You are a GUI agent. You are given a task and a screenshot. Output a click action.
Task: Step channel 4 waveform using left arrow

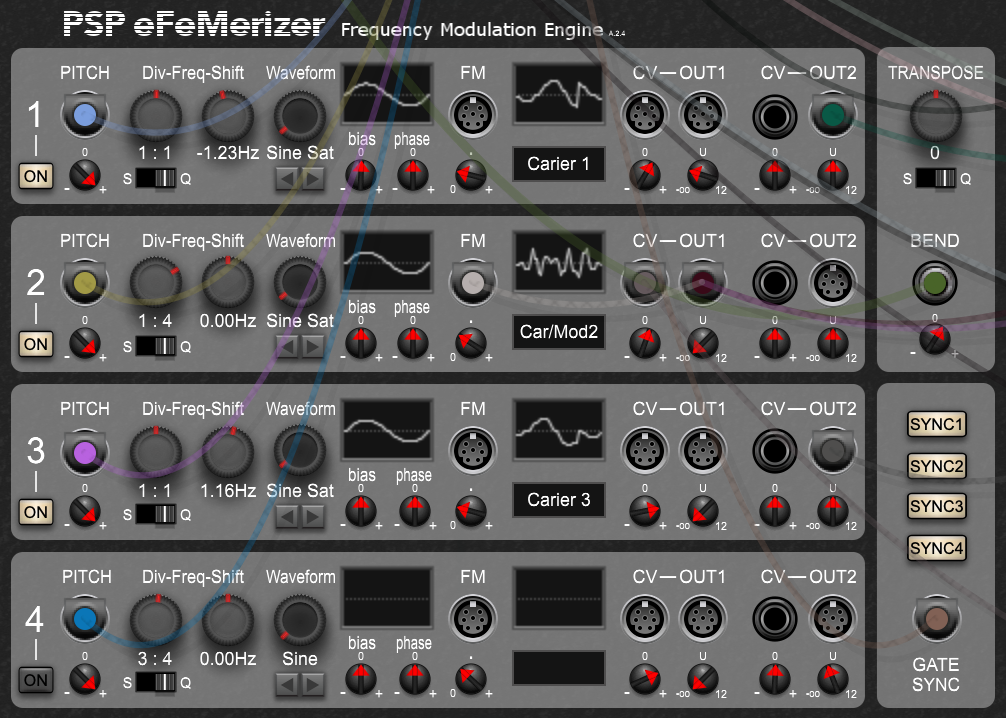pyautogui.click(x=286, y=685)
